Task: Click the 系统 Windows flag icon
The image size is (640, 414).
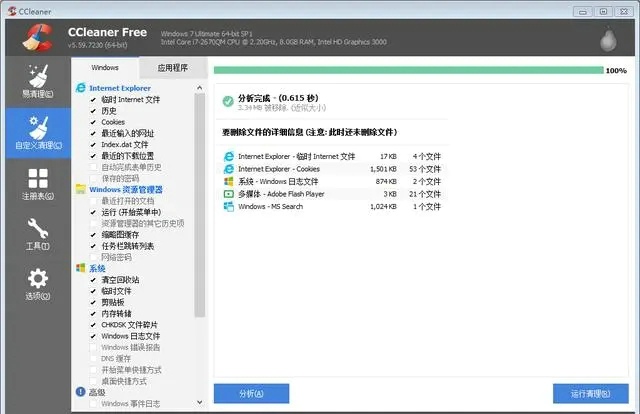Action: click(81, 268)
